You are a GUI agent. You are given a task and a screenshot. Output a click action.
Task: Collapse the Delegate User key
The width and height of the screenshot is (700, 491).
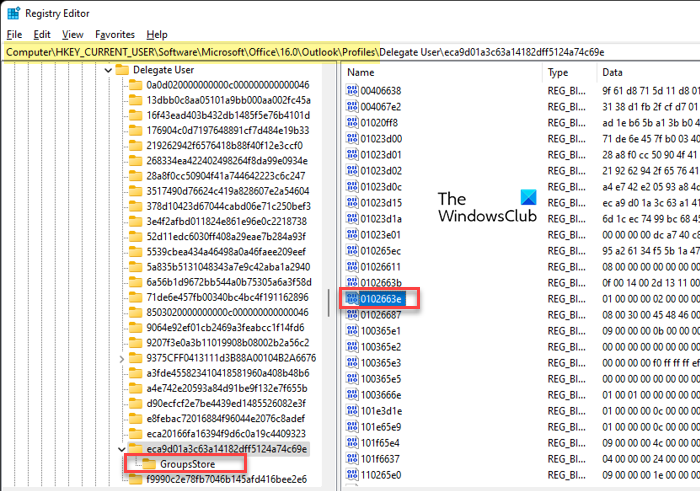click(x=108, y=70)
